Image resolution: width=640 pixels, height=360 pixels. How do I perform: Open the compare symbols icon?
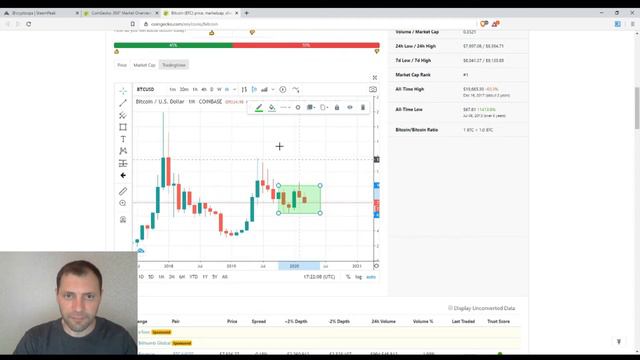244,89
